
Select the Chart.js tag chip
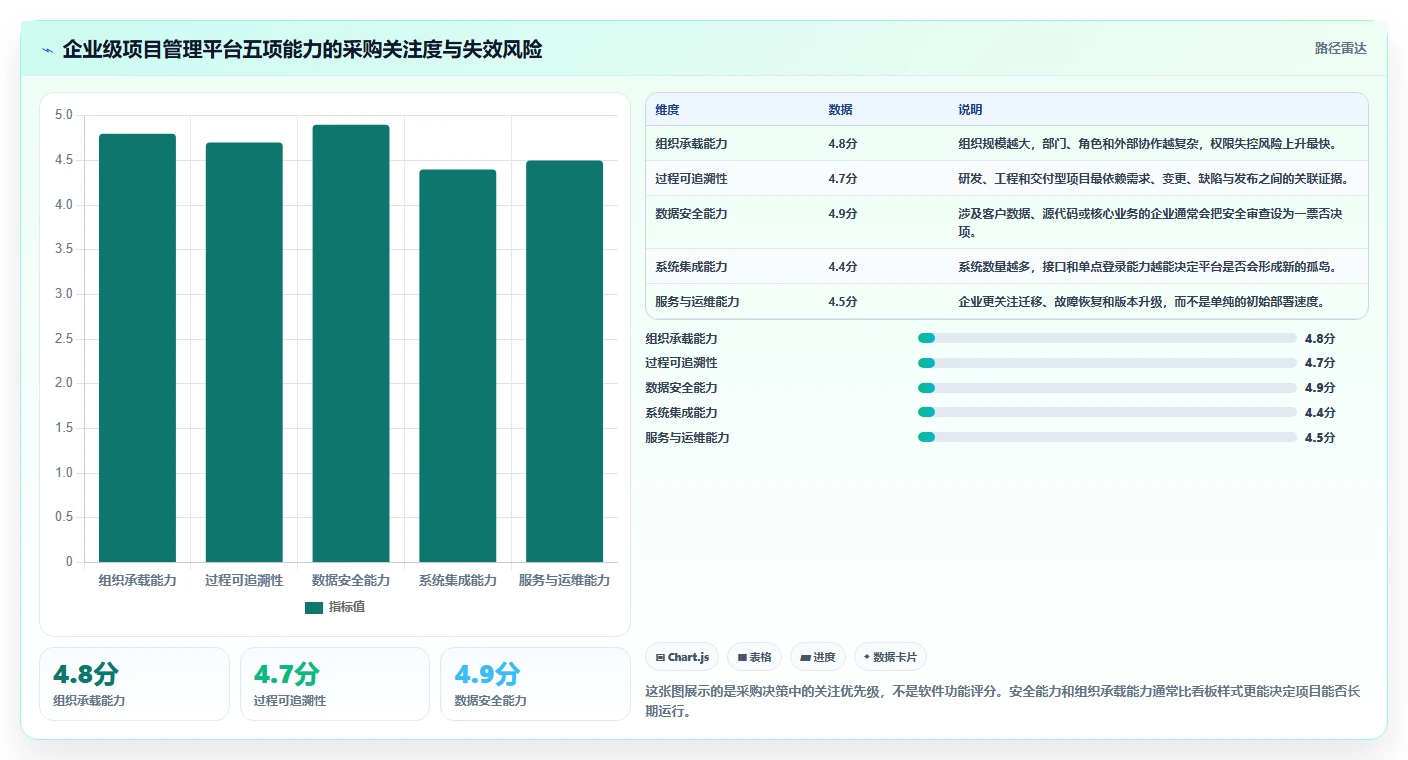tap(682, 657)
